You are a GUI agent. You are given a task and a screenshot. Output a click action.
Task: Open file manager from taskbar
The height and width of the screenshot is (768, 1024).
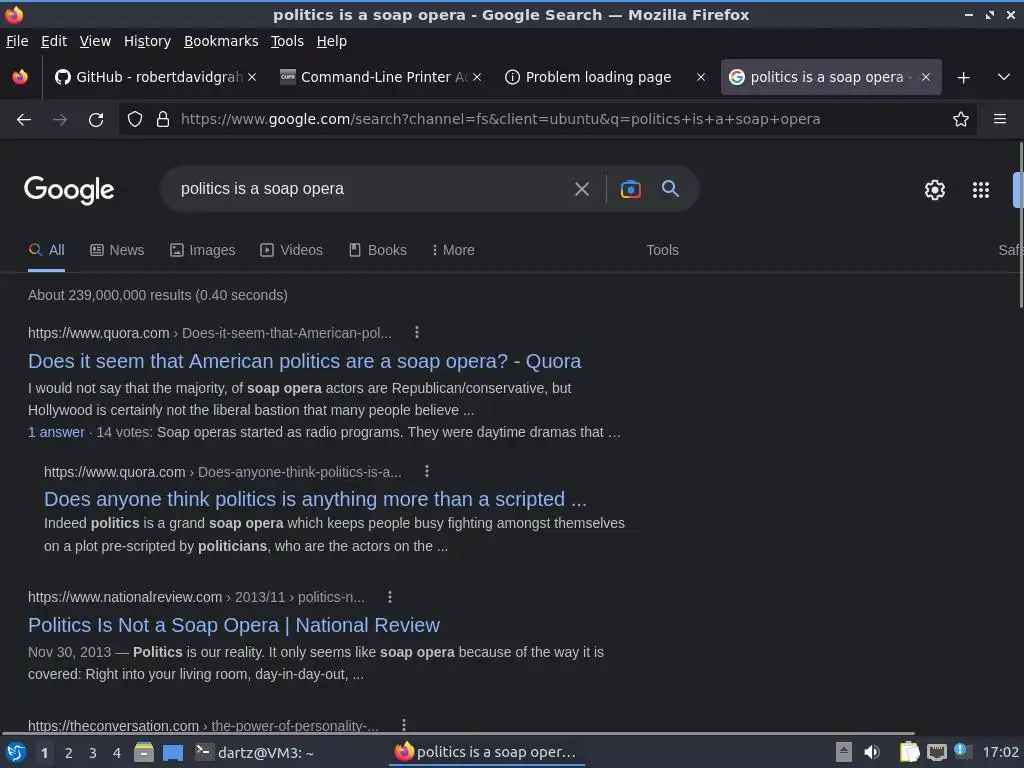pos(144,752)
